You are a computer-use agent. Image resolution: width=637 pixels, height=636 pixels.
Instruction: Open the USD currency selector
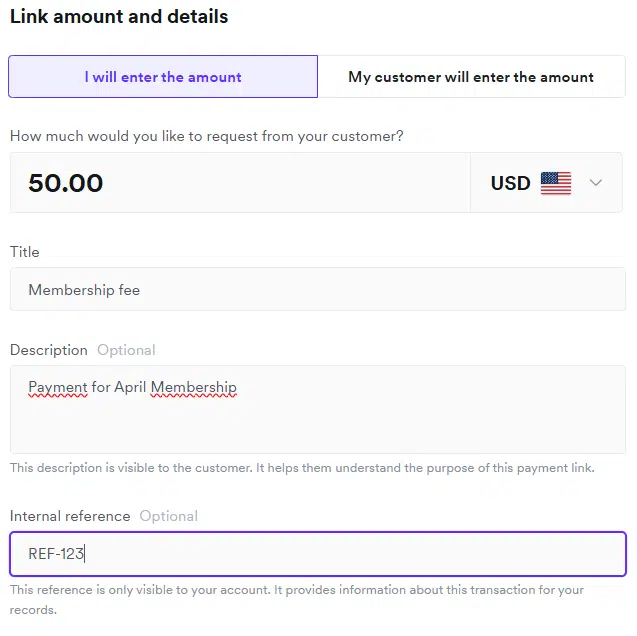(x=510, y=183)
